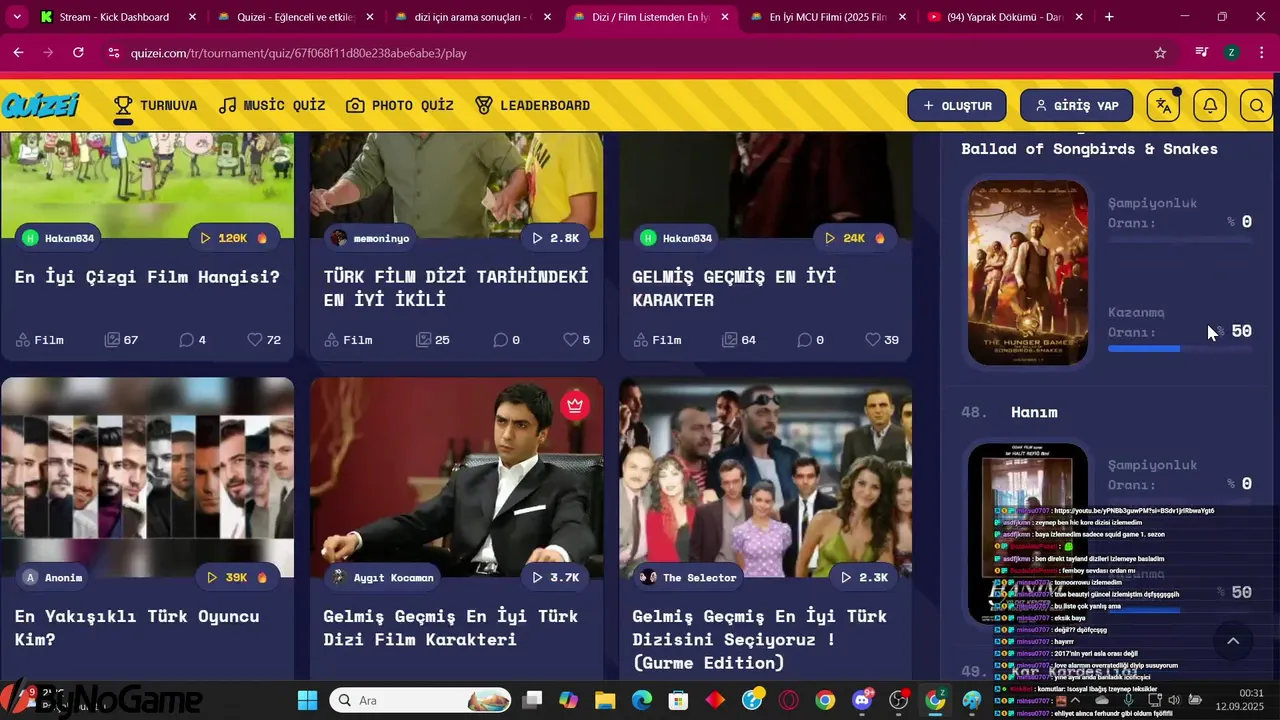Open the PHOTO QUIZ section
The height and width of the screenshot is (720, 1280).
tap(400, 105)
